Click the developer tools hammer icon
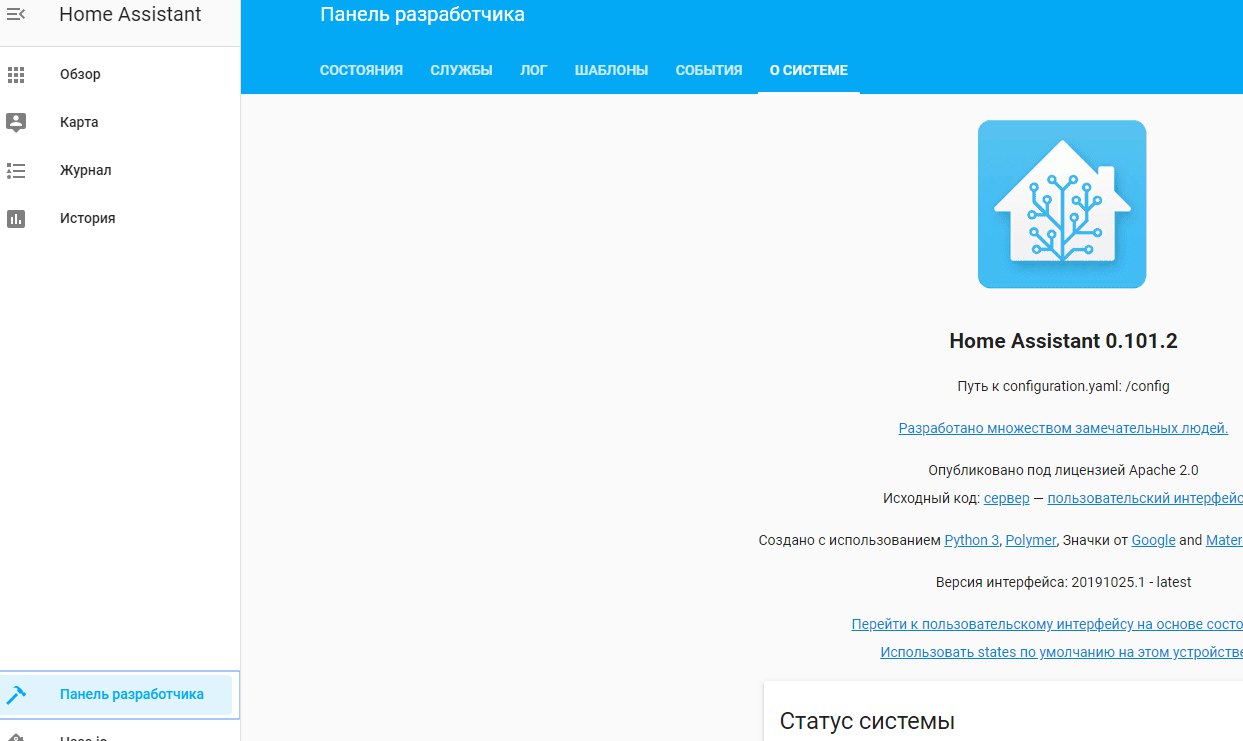 point(15,694)
